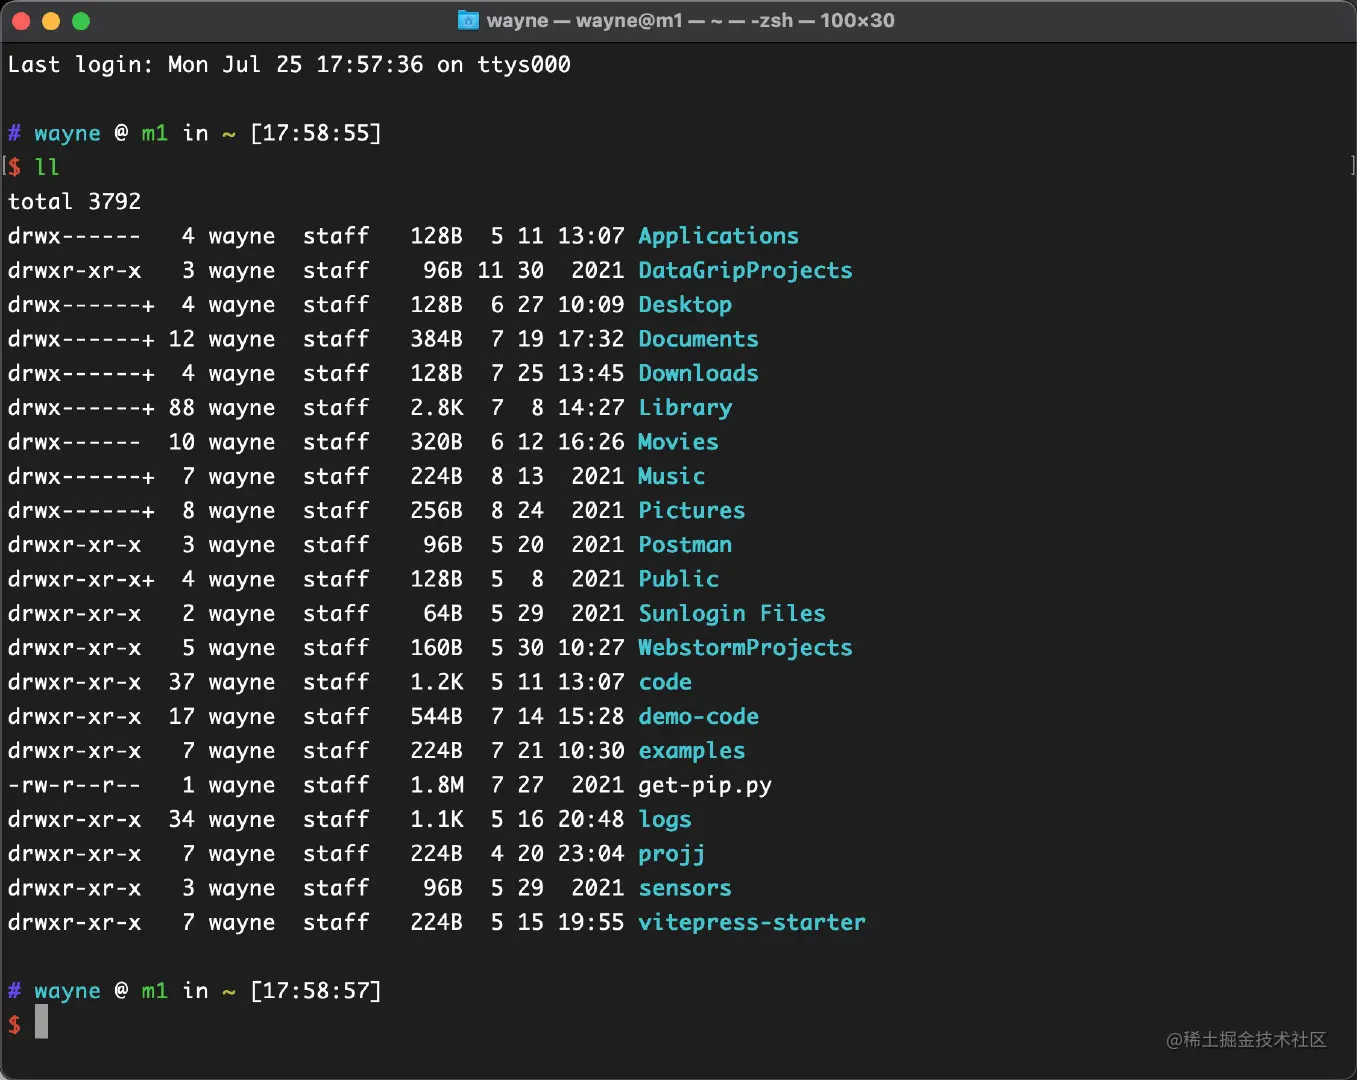Click the link count '37' of code
This screenshot has height=1080, width=1357.
pyautogui.click(x=182, y=682)
